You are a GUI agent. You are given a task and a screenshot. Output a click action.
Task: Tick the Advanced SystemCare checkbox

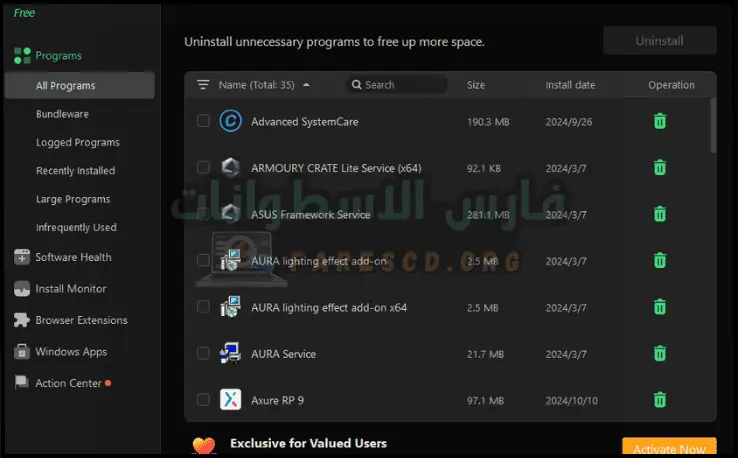(203, 121)
